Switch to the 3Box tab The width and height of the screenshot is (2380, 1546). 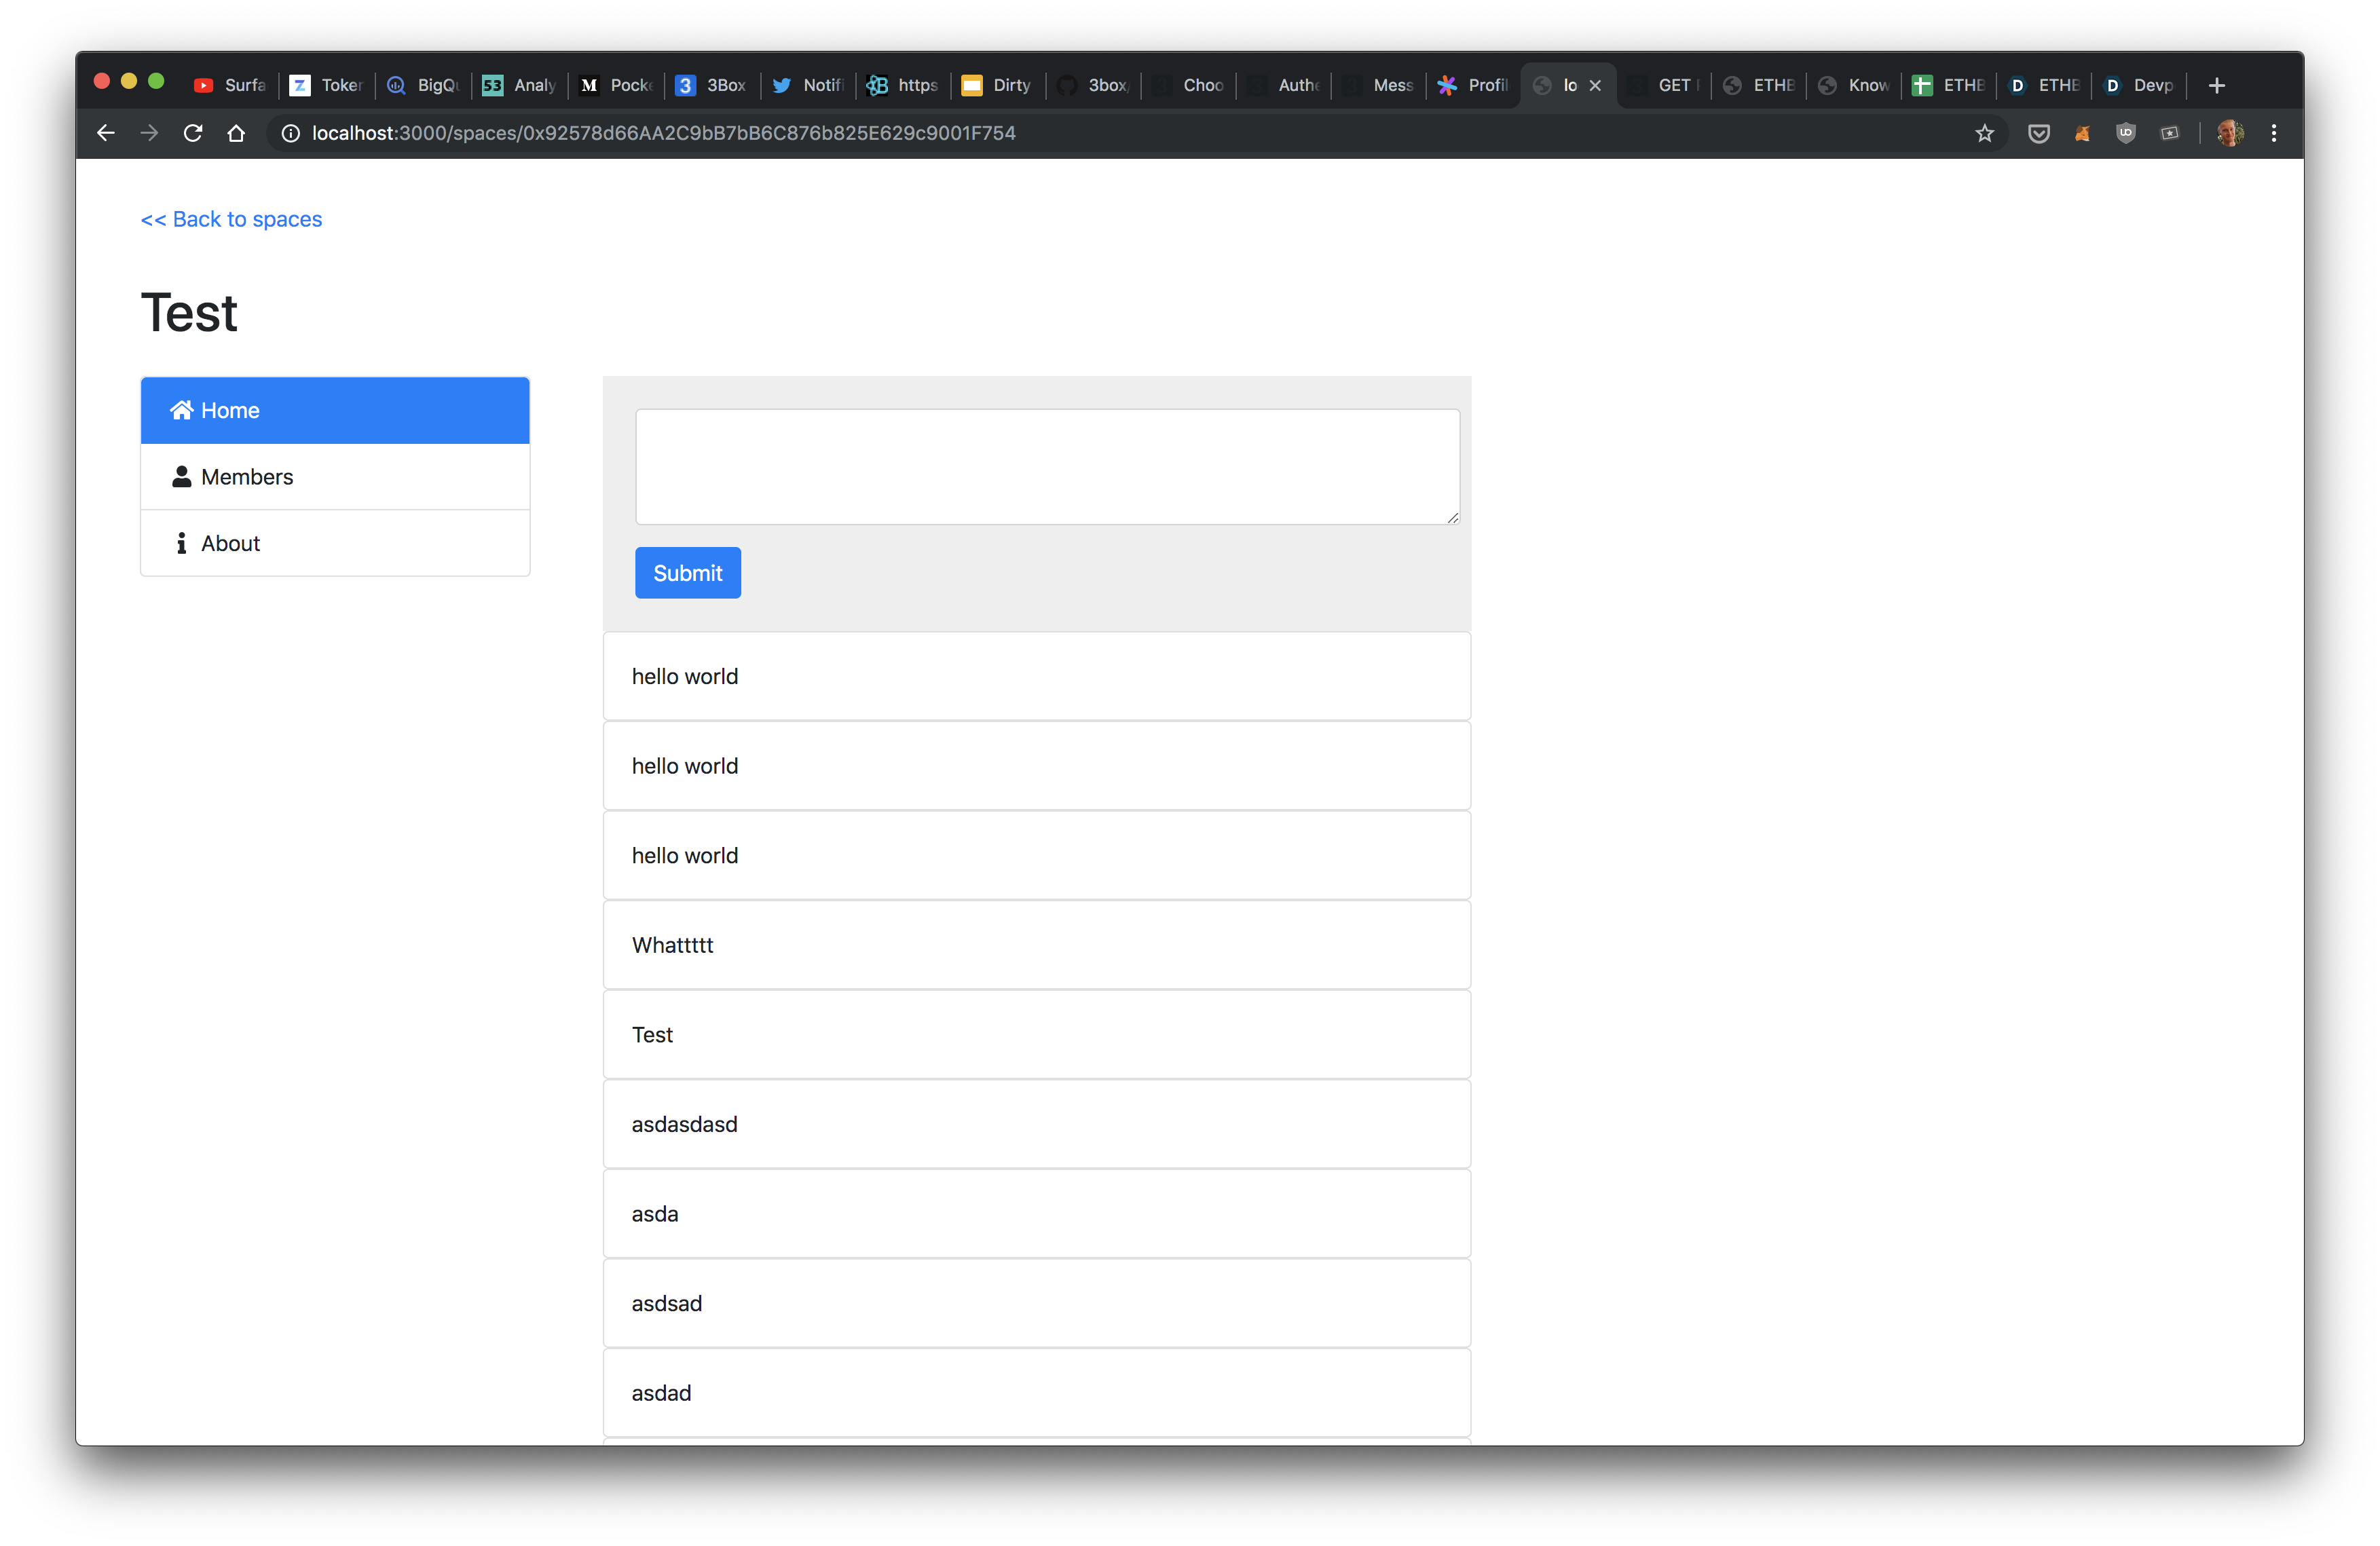712,86
